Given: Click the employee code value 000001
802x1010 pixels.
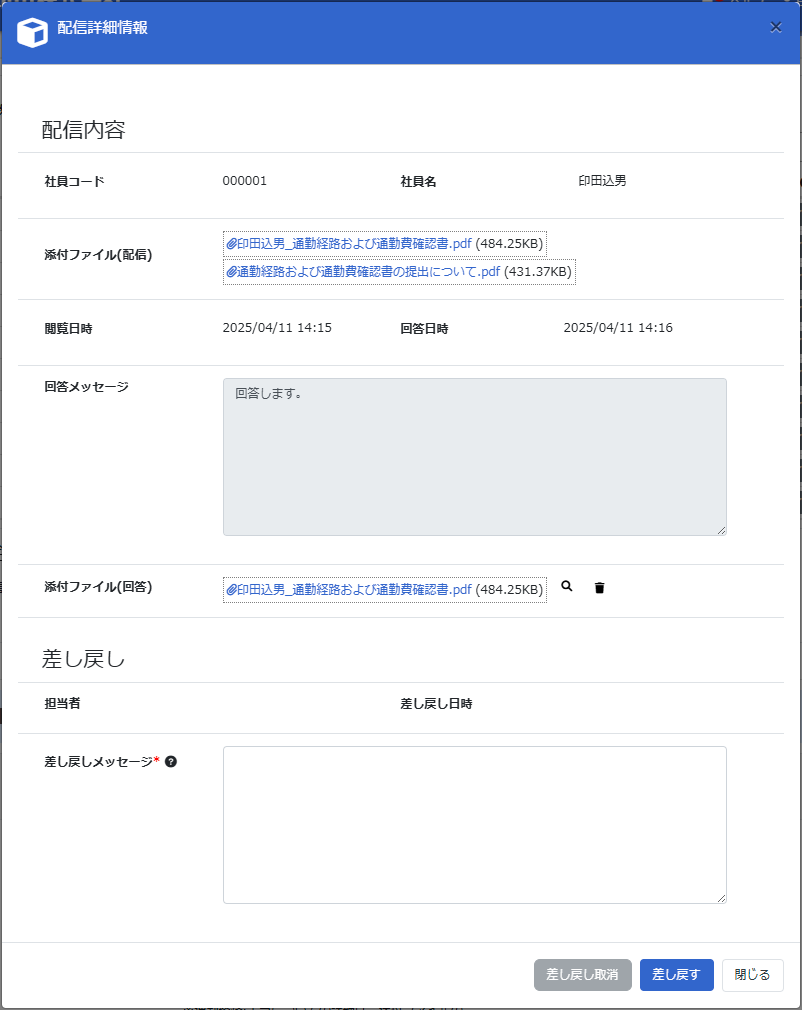Looking at the screenshot, I should point(245,181).
